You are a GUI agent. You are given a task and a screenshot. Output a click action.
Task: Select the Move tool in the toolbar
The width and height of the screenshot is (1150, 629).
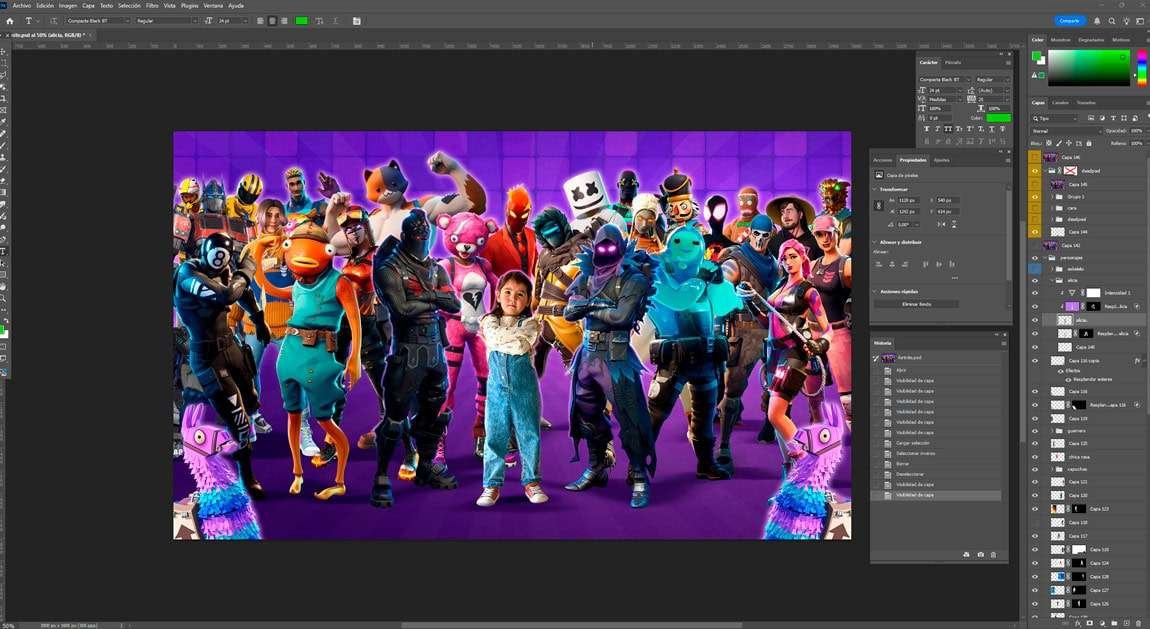[x=4, y=51]
